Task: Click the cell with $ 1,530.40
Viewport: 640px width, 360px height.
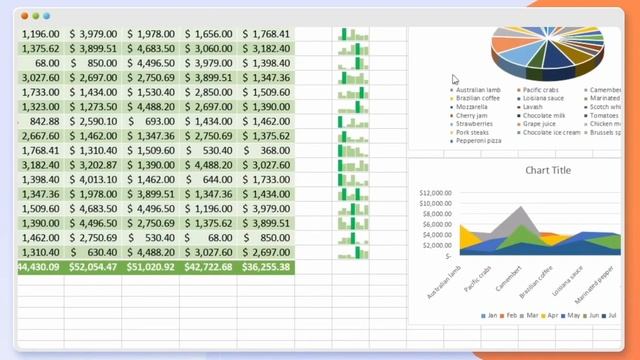Action: (151, 92)
